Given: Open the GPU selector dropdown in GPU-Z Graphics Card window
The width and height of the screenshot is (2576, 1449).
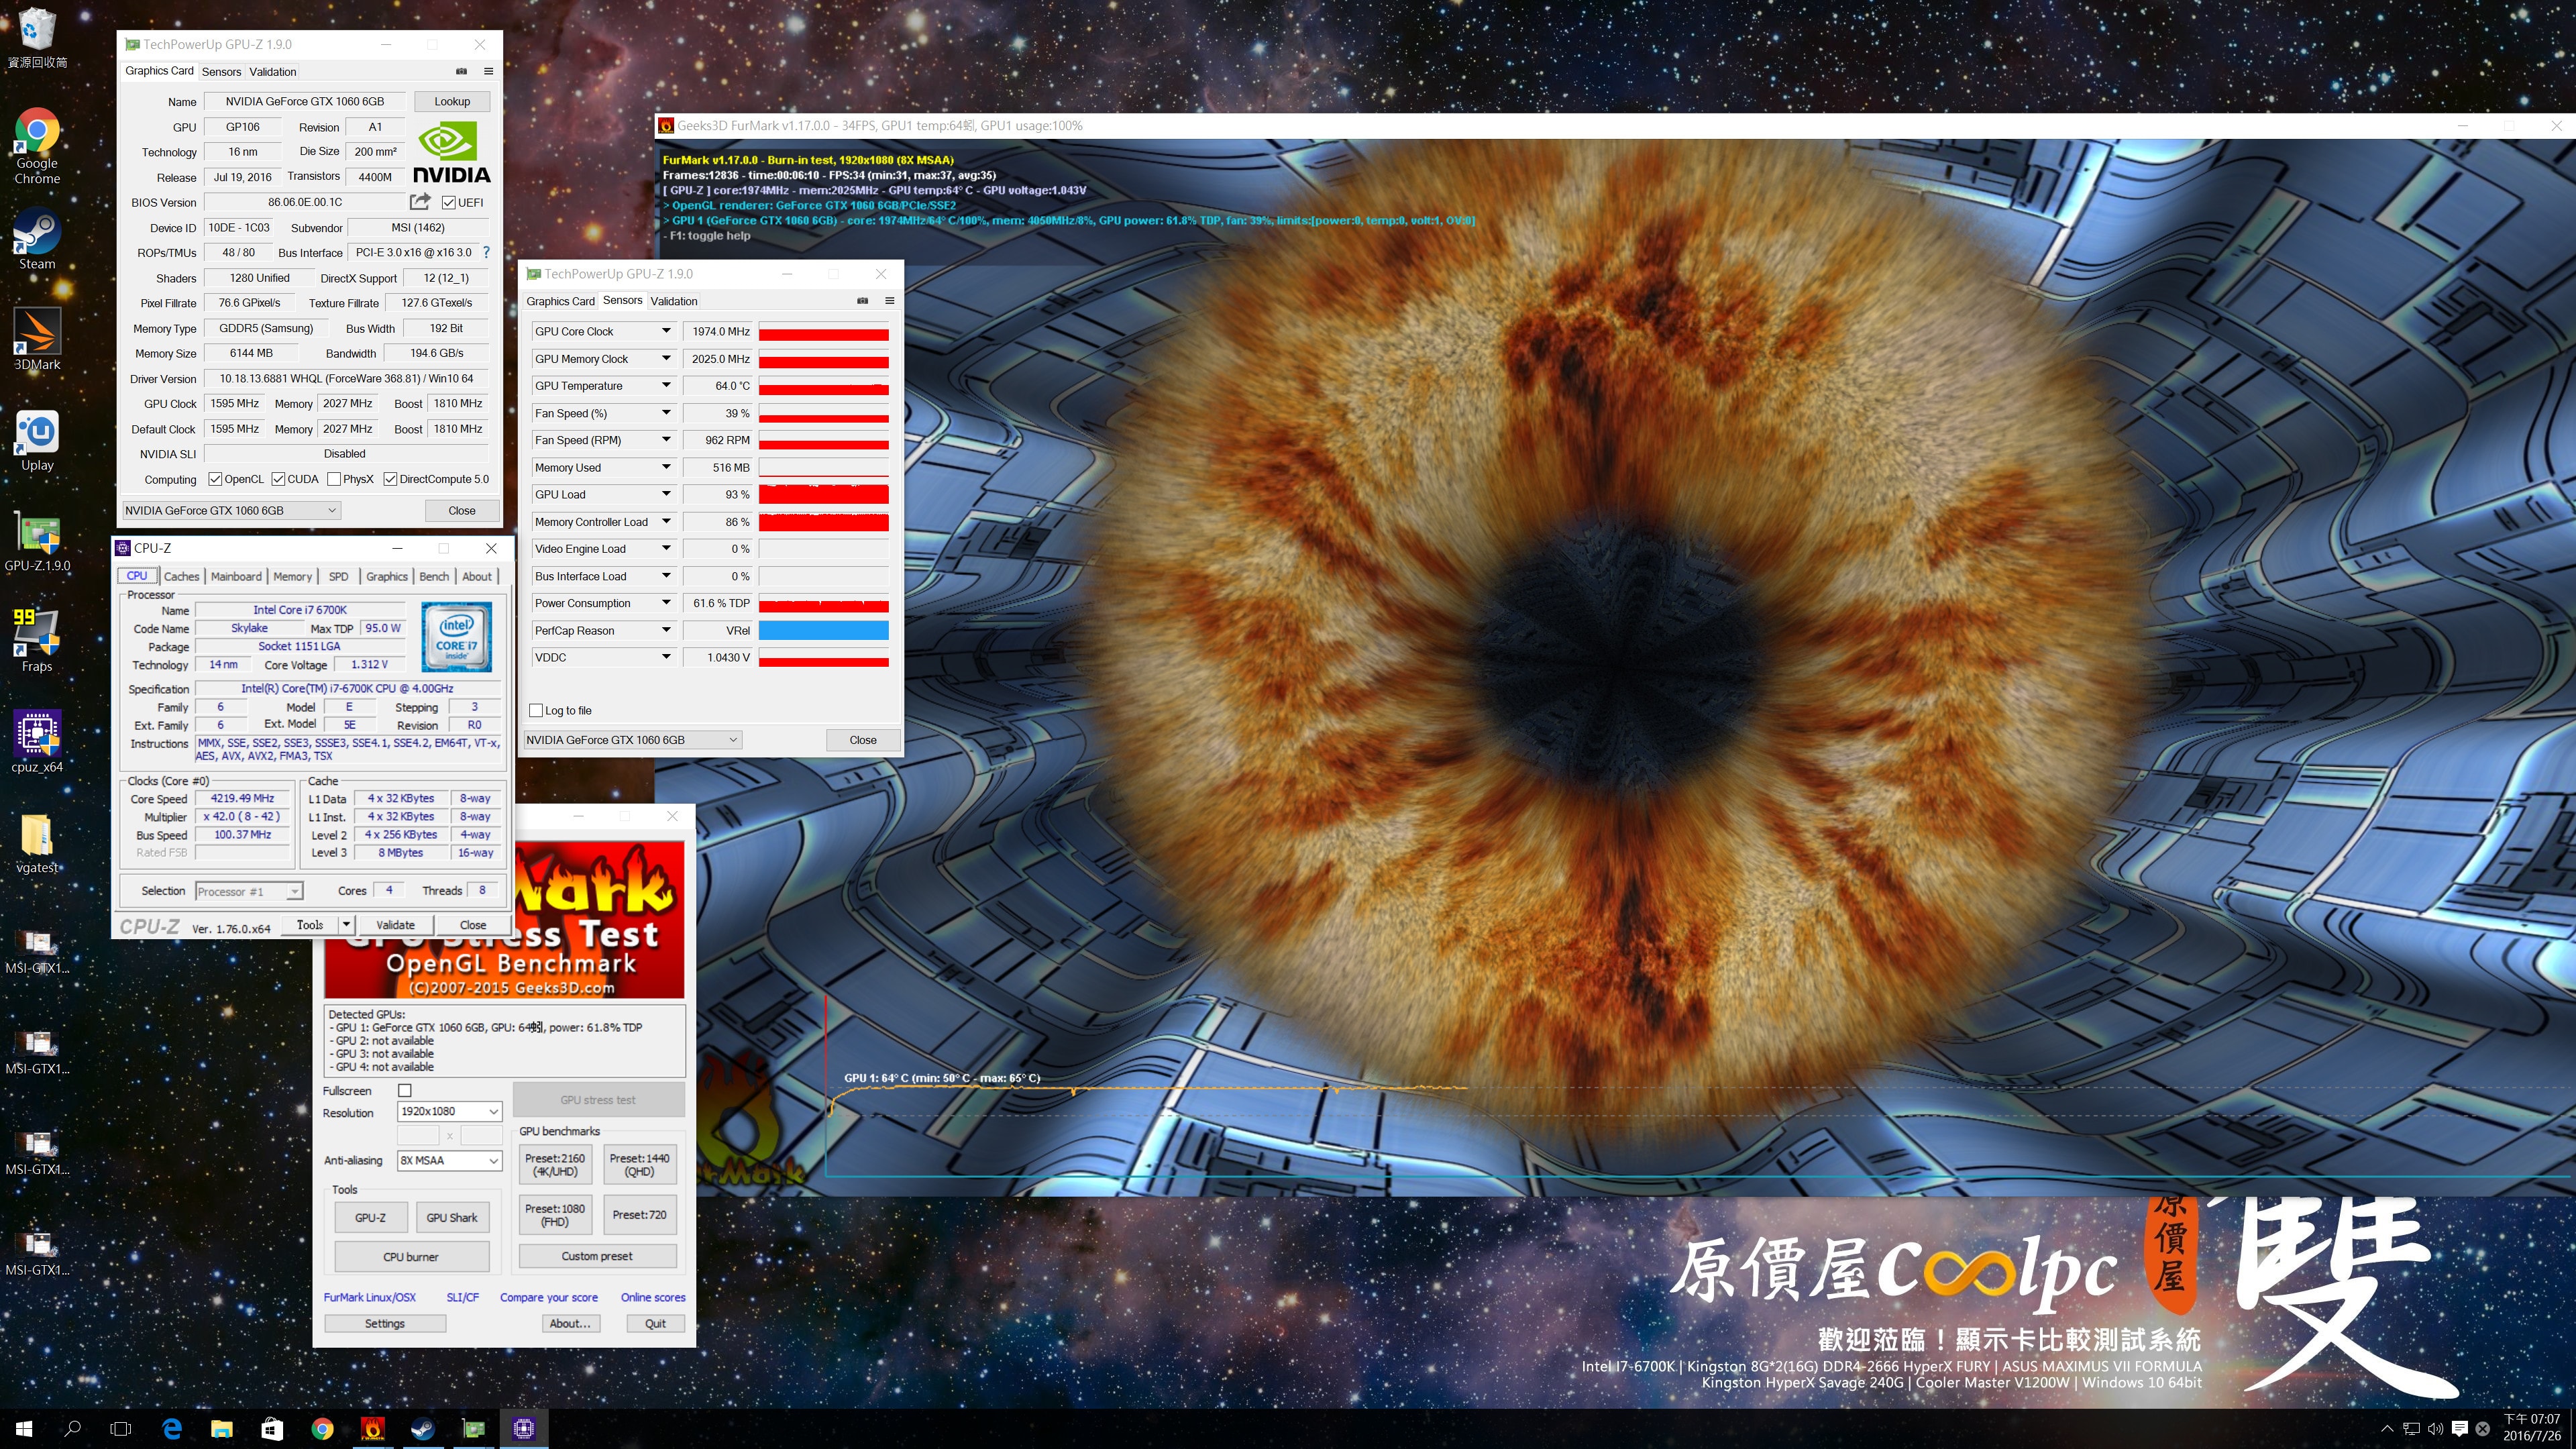Looking at the screenshot, I should [231, 510].
